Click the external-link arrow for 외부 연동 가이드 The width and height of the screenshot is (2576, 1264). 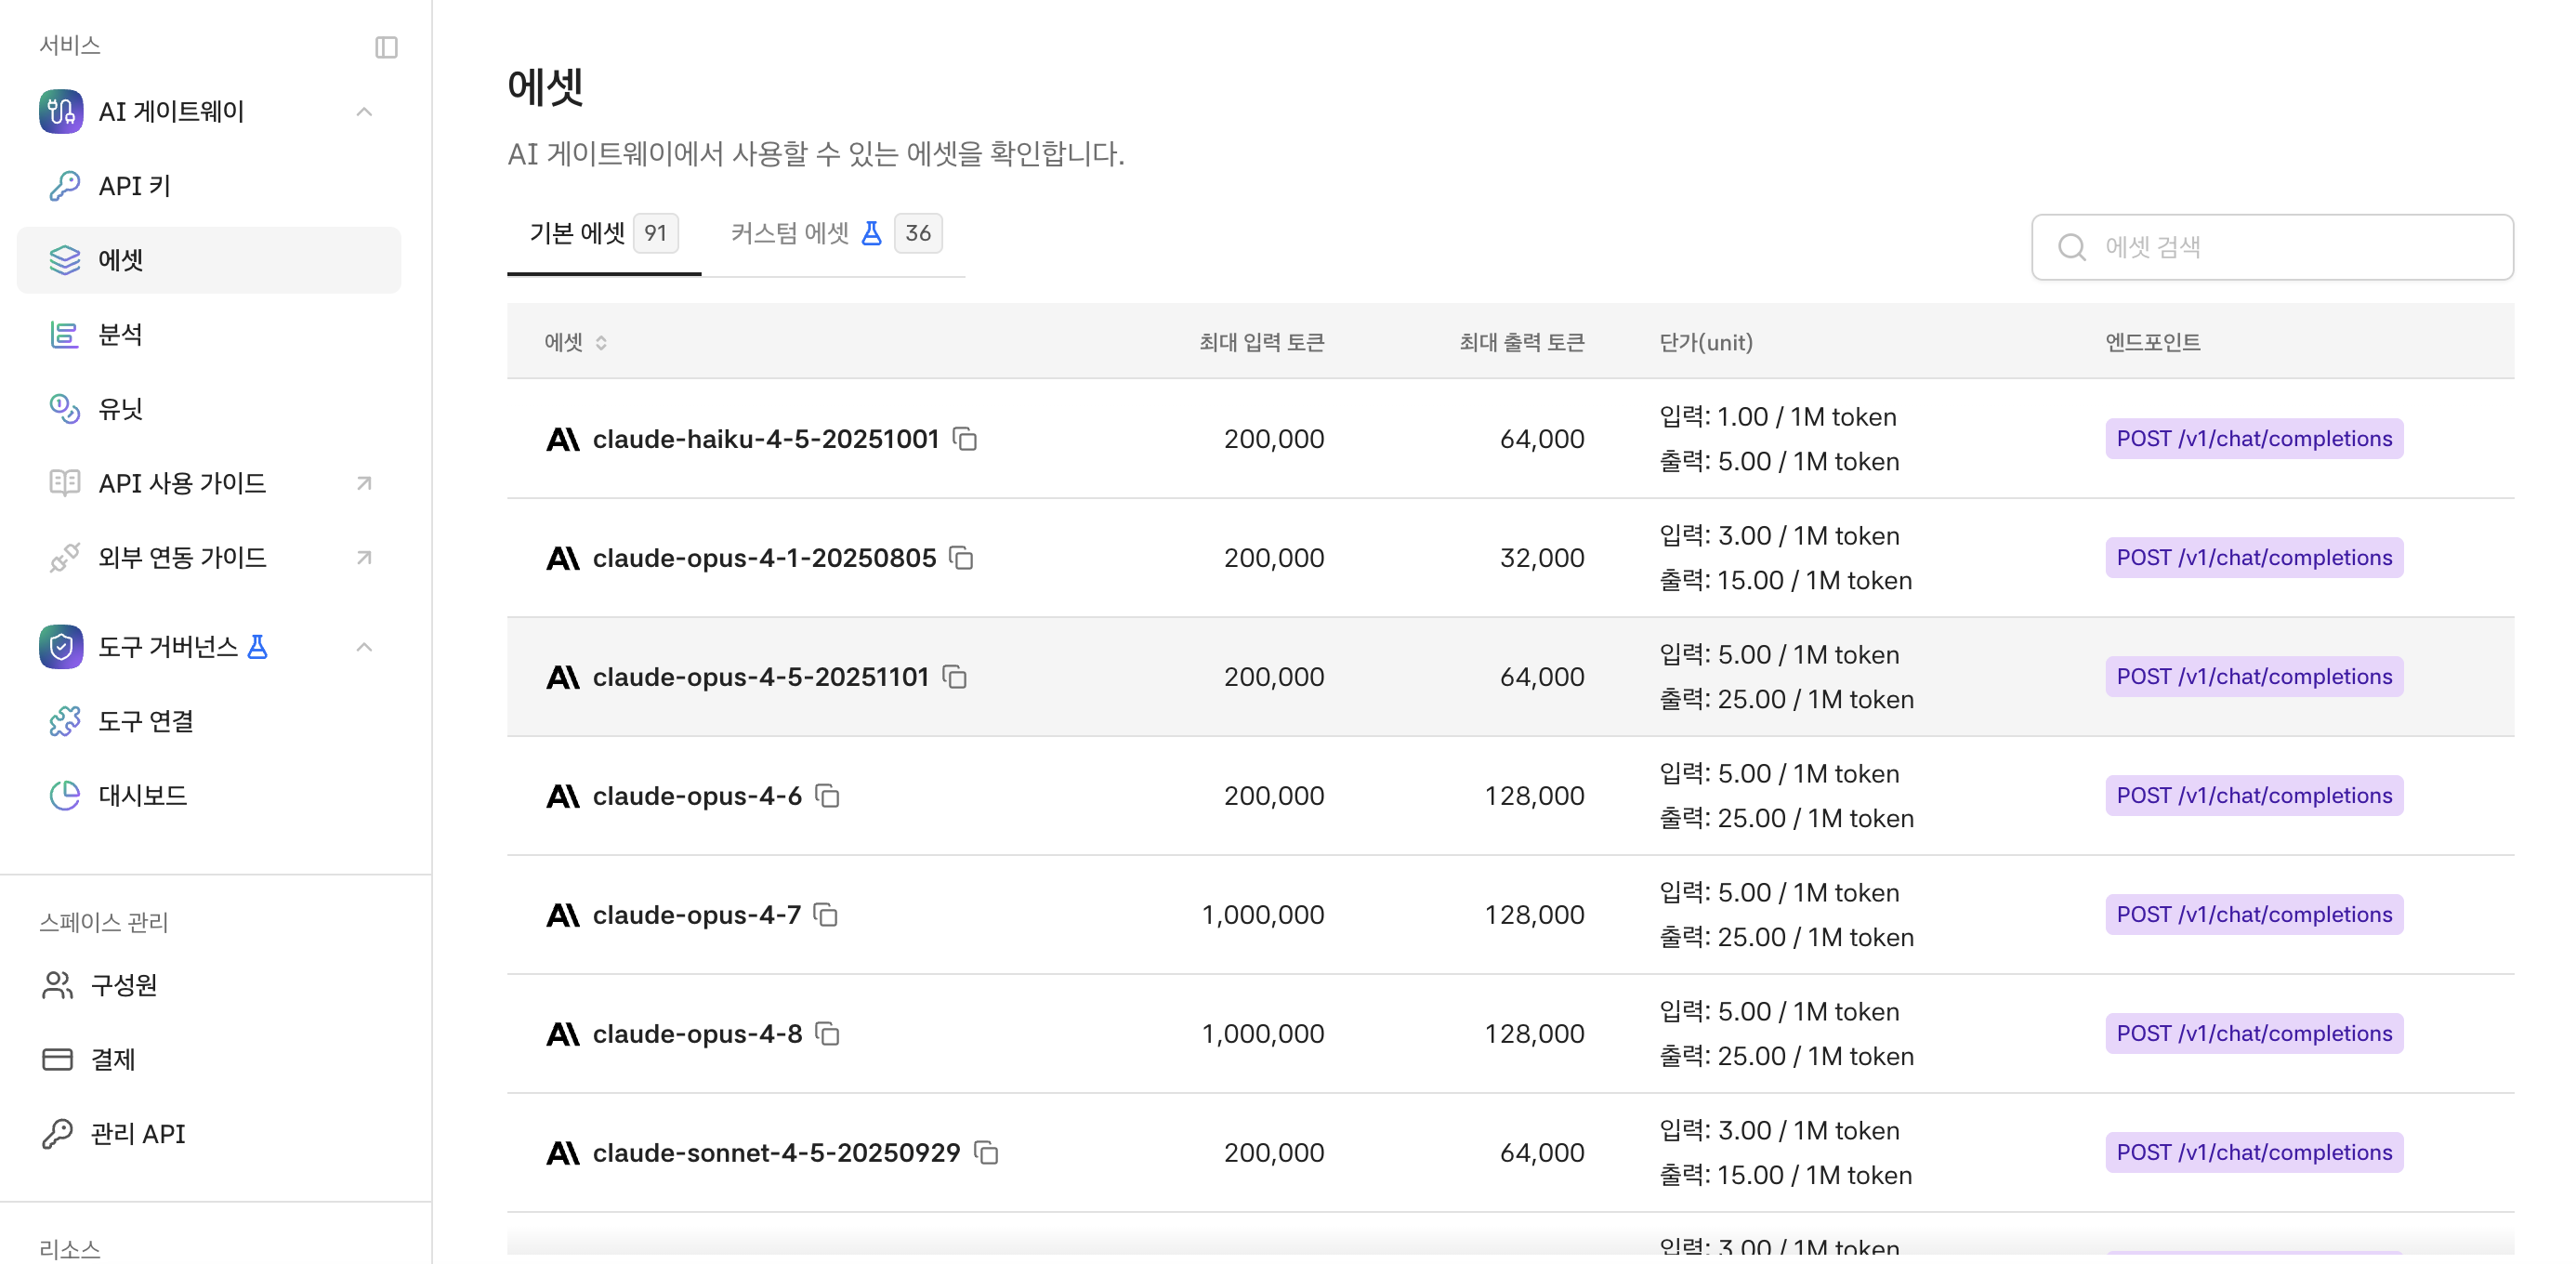(x=364, y=558)
